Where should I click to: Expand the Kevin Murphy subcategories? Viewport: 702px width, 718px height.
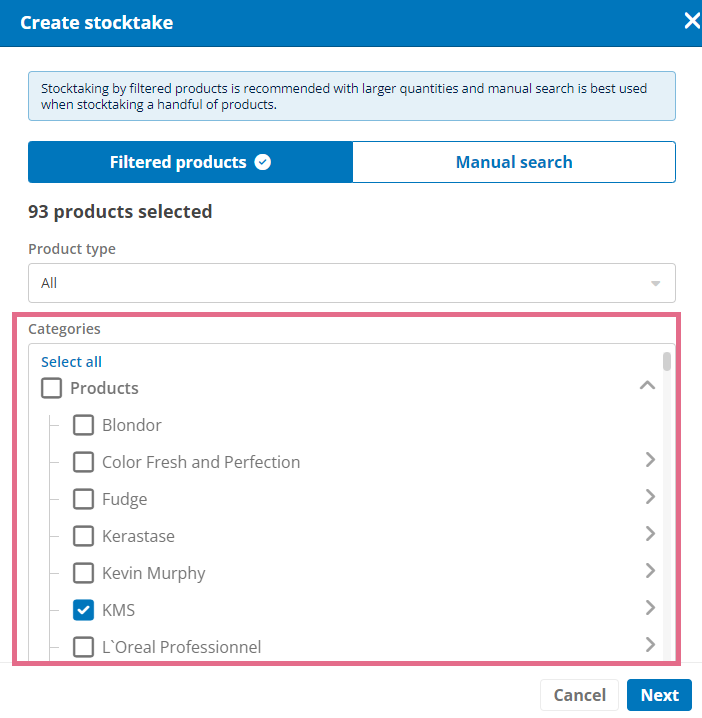coord(650,571)
